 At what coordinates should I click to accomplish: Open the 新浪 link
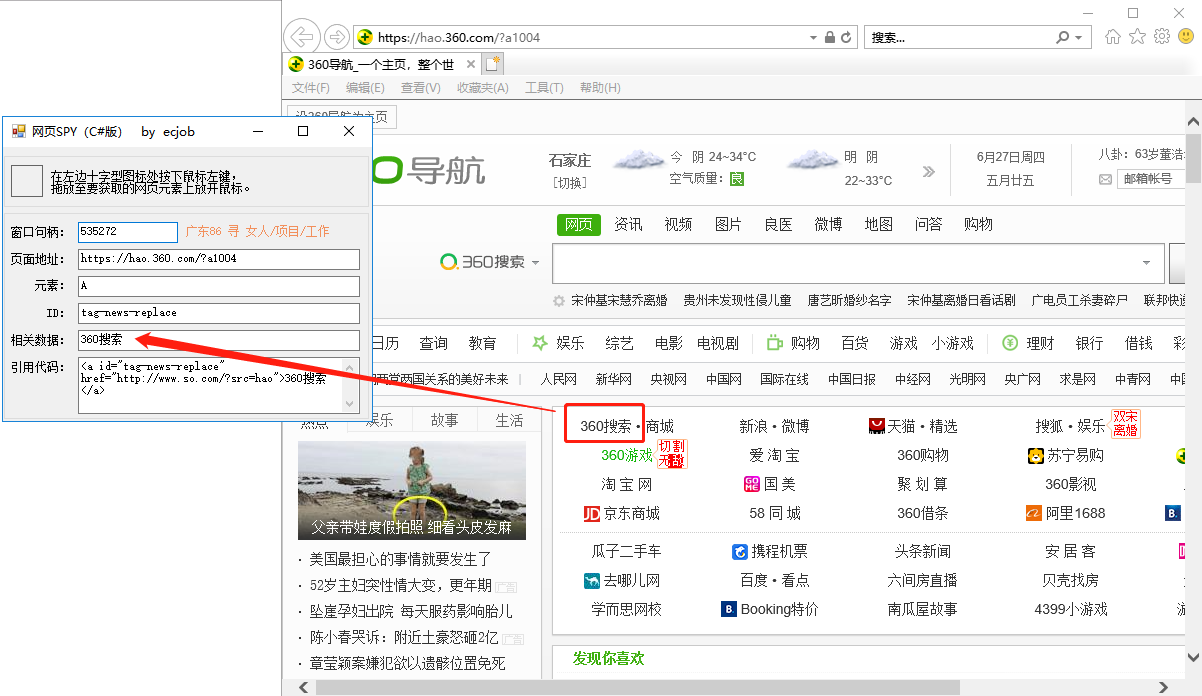[754, 427]
